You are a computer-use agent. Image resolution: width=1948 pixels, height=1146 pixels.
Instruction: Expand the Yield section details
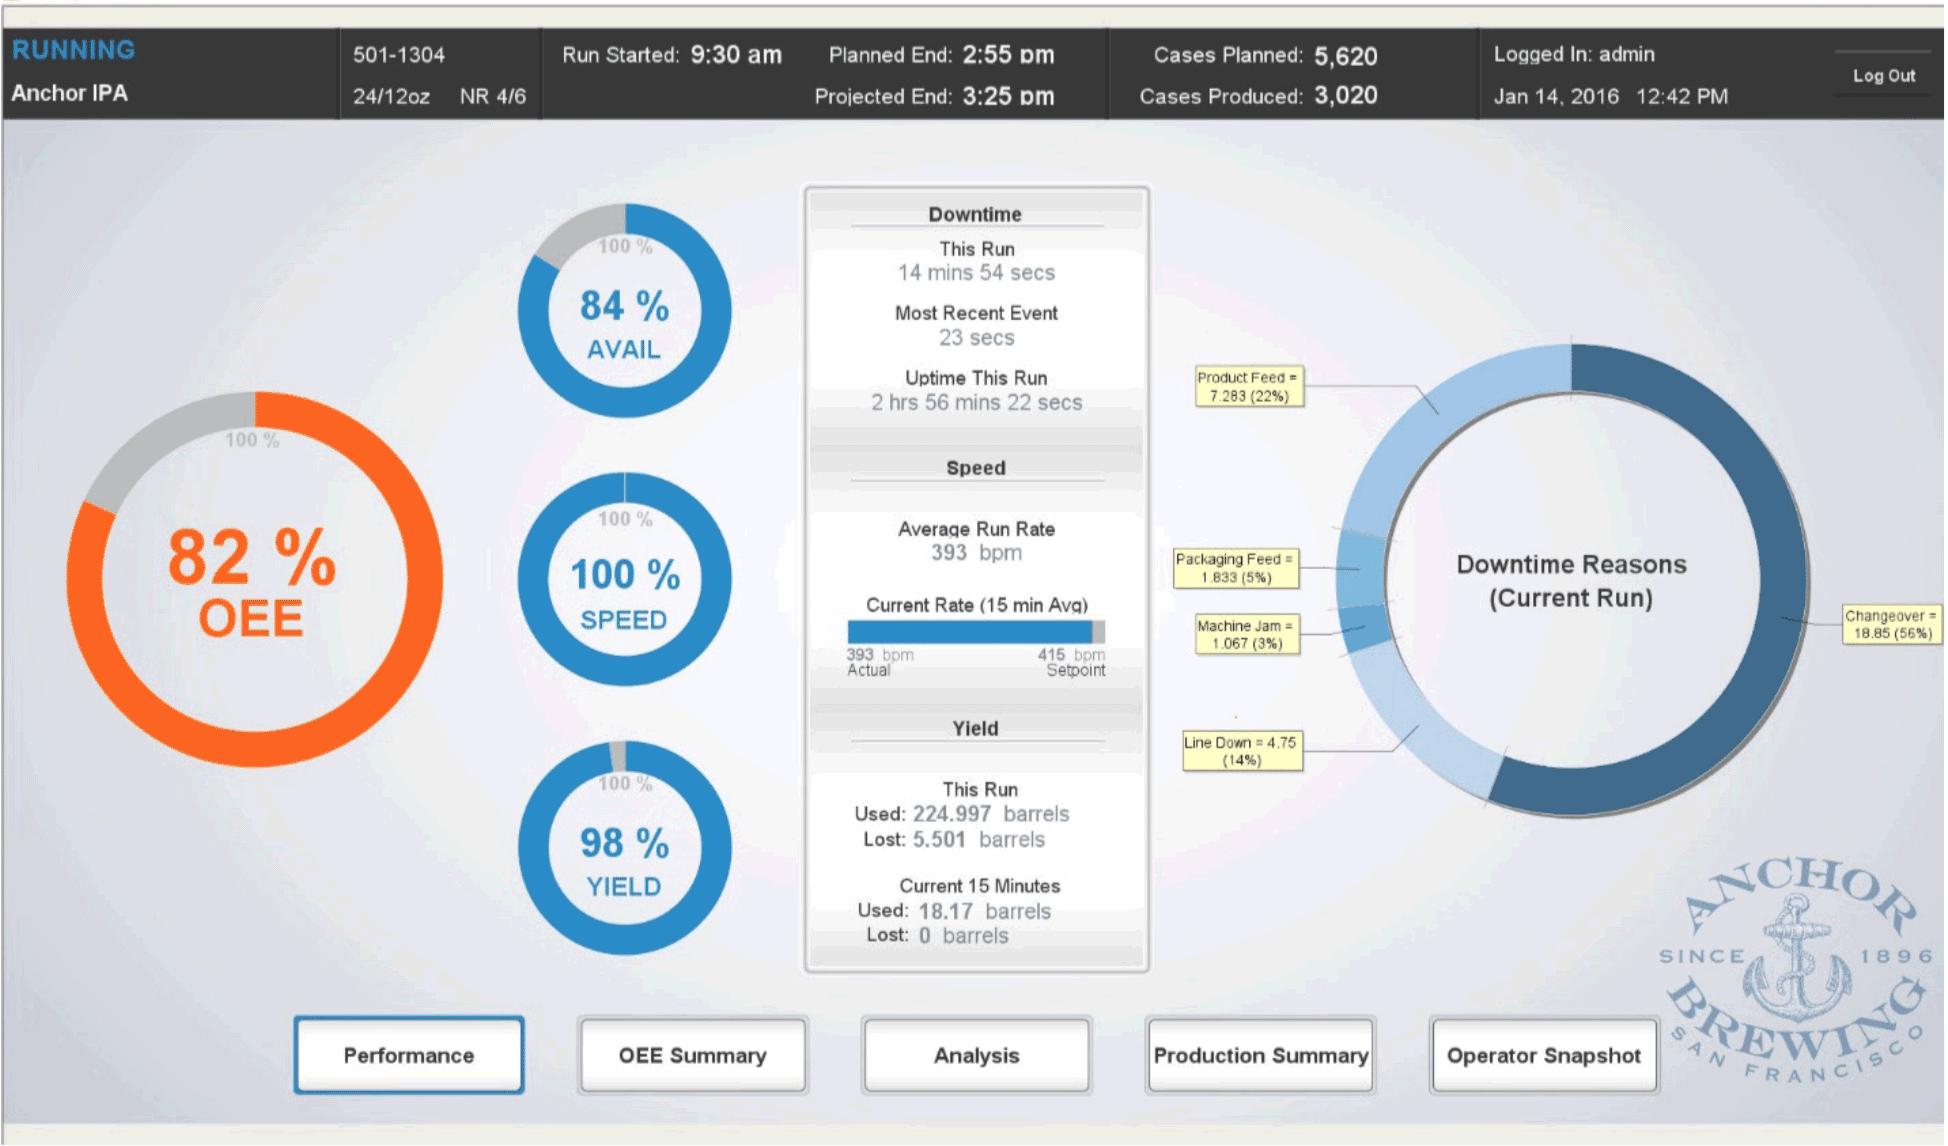[975, 728]
